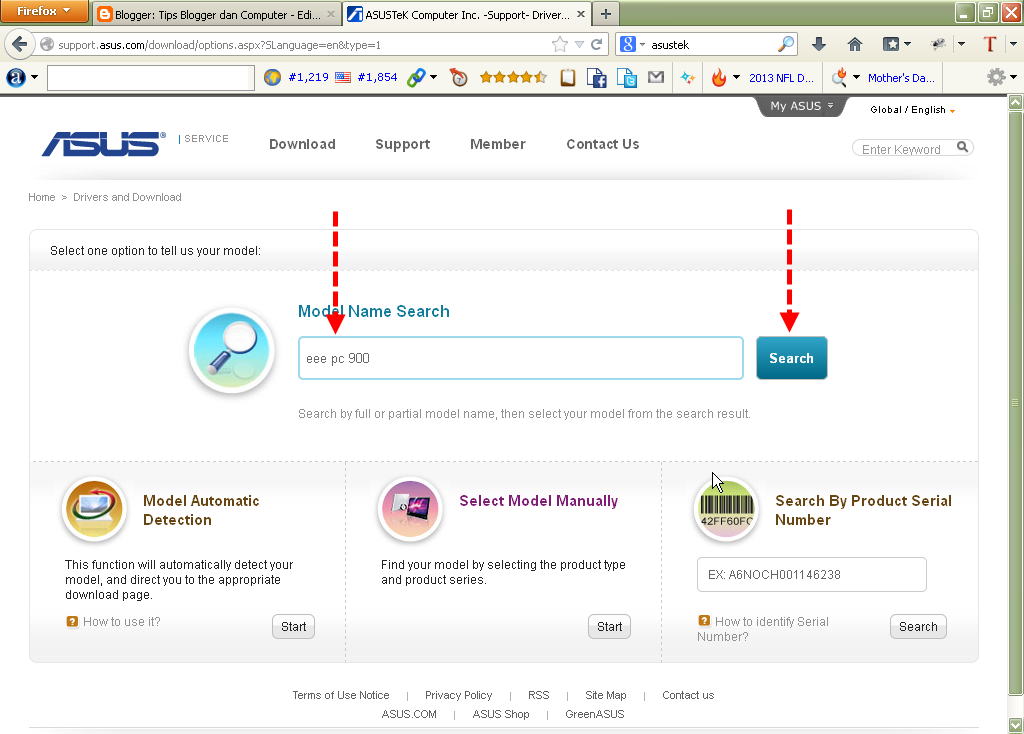
Task: Click the ASUS logo
Action: click(104, 144)
